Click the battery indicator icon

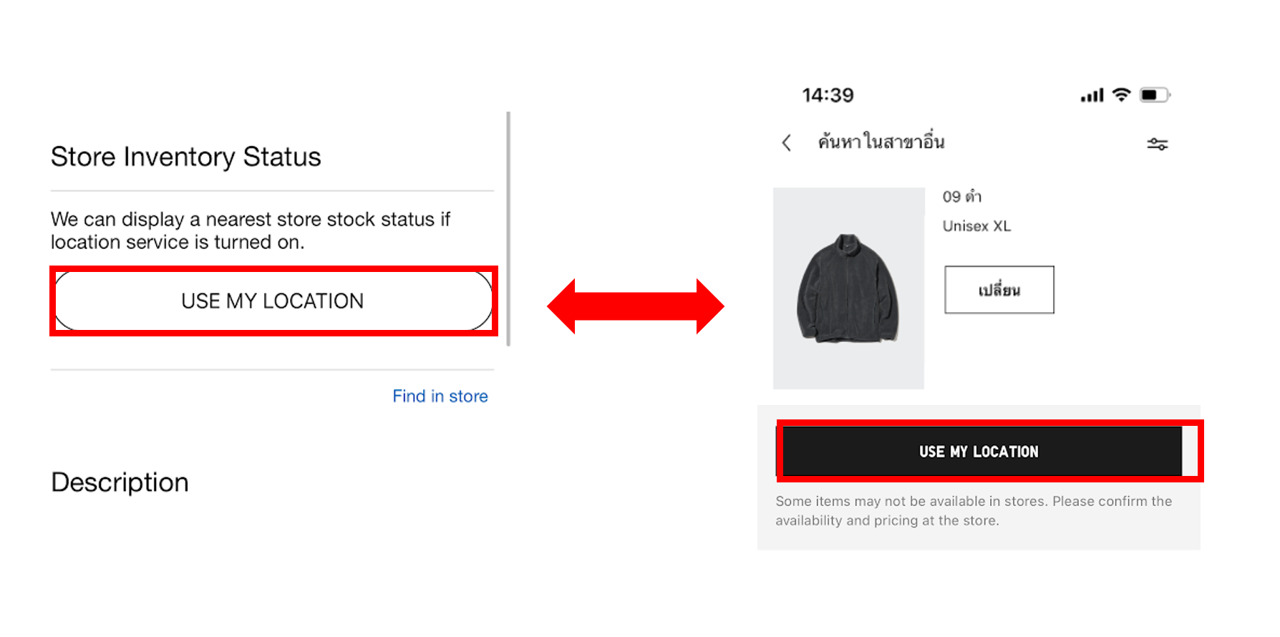(x=1154, y=95)
